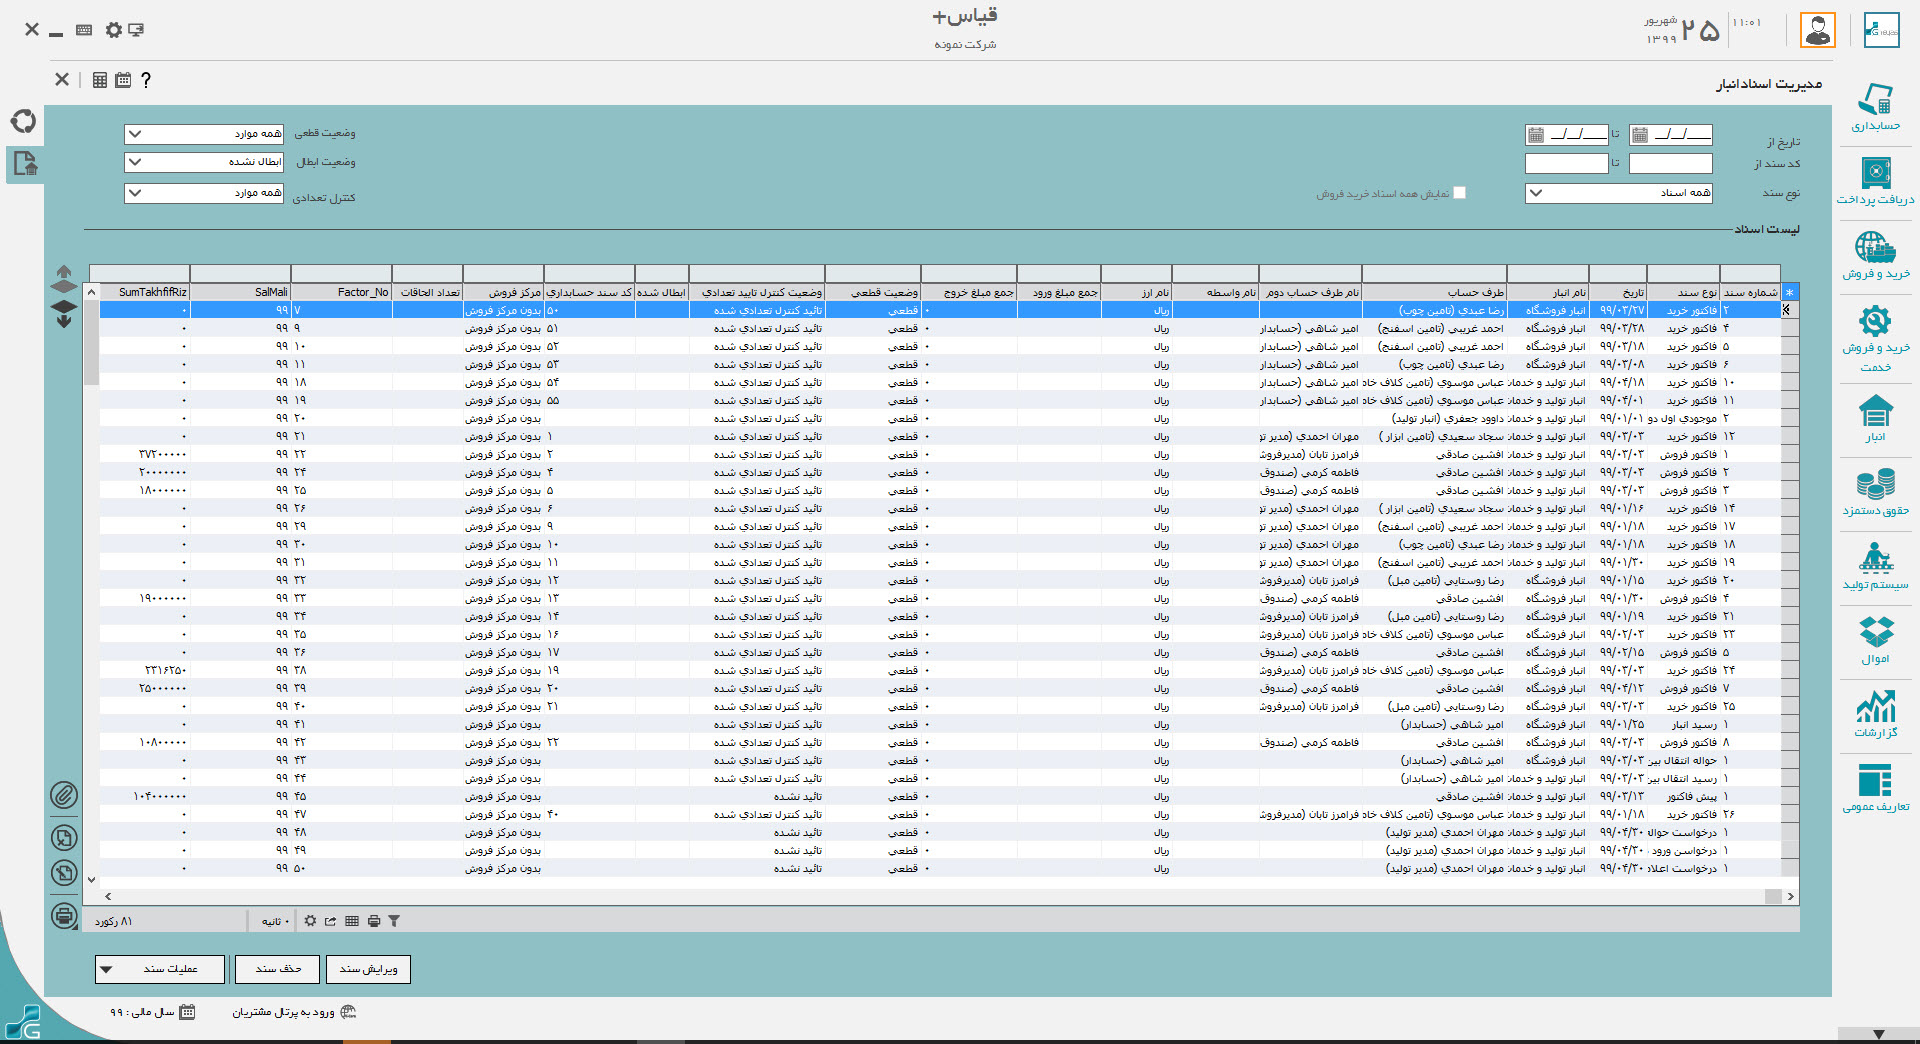Click the monitor display icon in title bar
1920x1044 pixels.
point(136,30)
